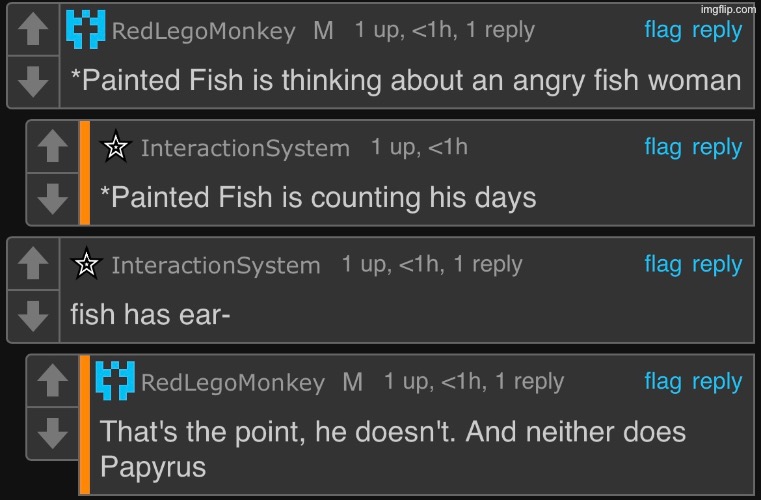The height and width of the screenshot is (500, 761).
Task: Downvote the angry fish woman comment
Action: coord(33,81)
